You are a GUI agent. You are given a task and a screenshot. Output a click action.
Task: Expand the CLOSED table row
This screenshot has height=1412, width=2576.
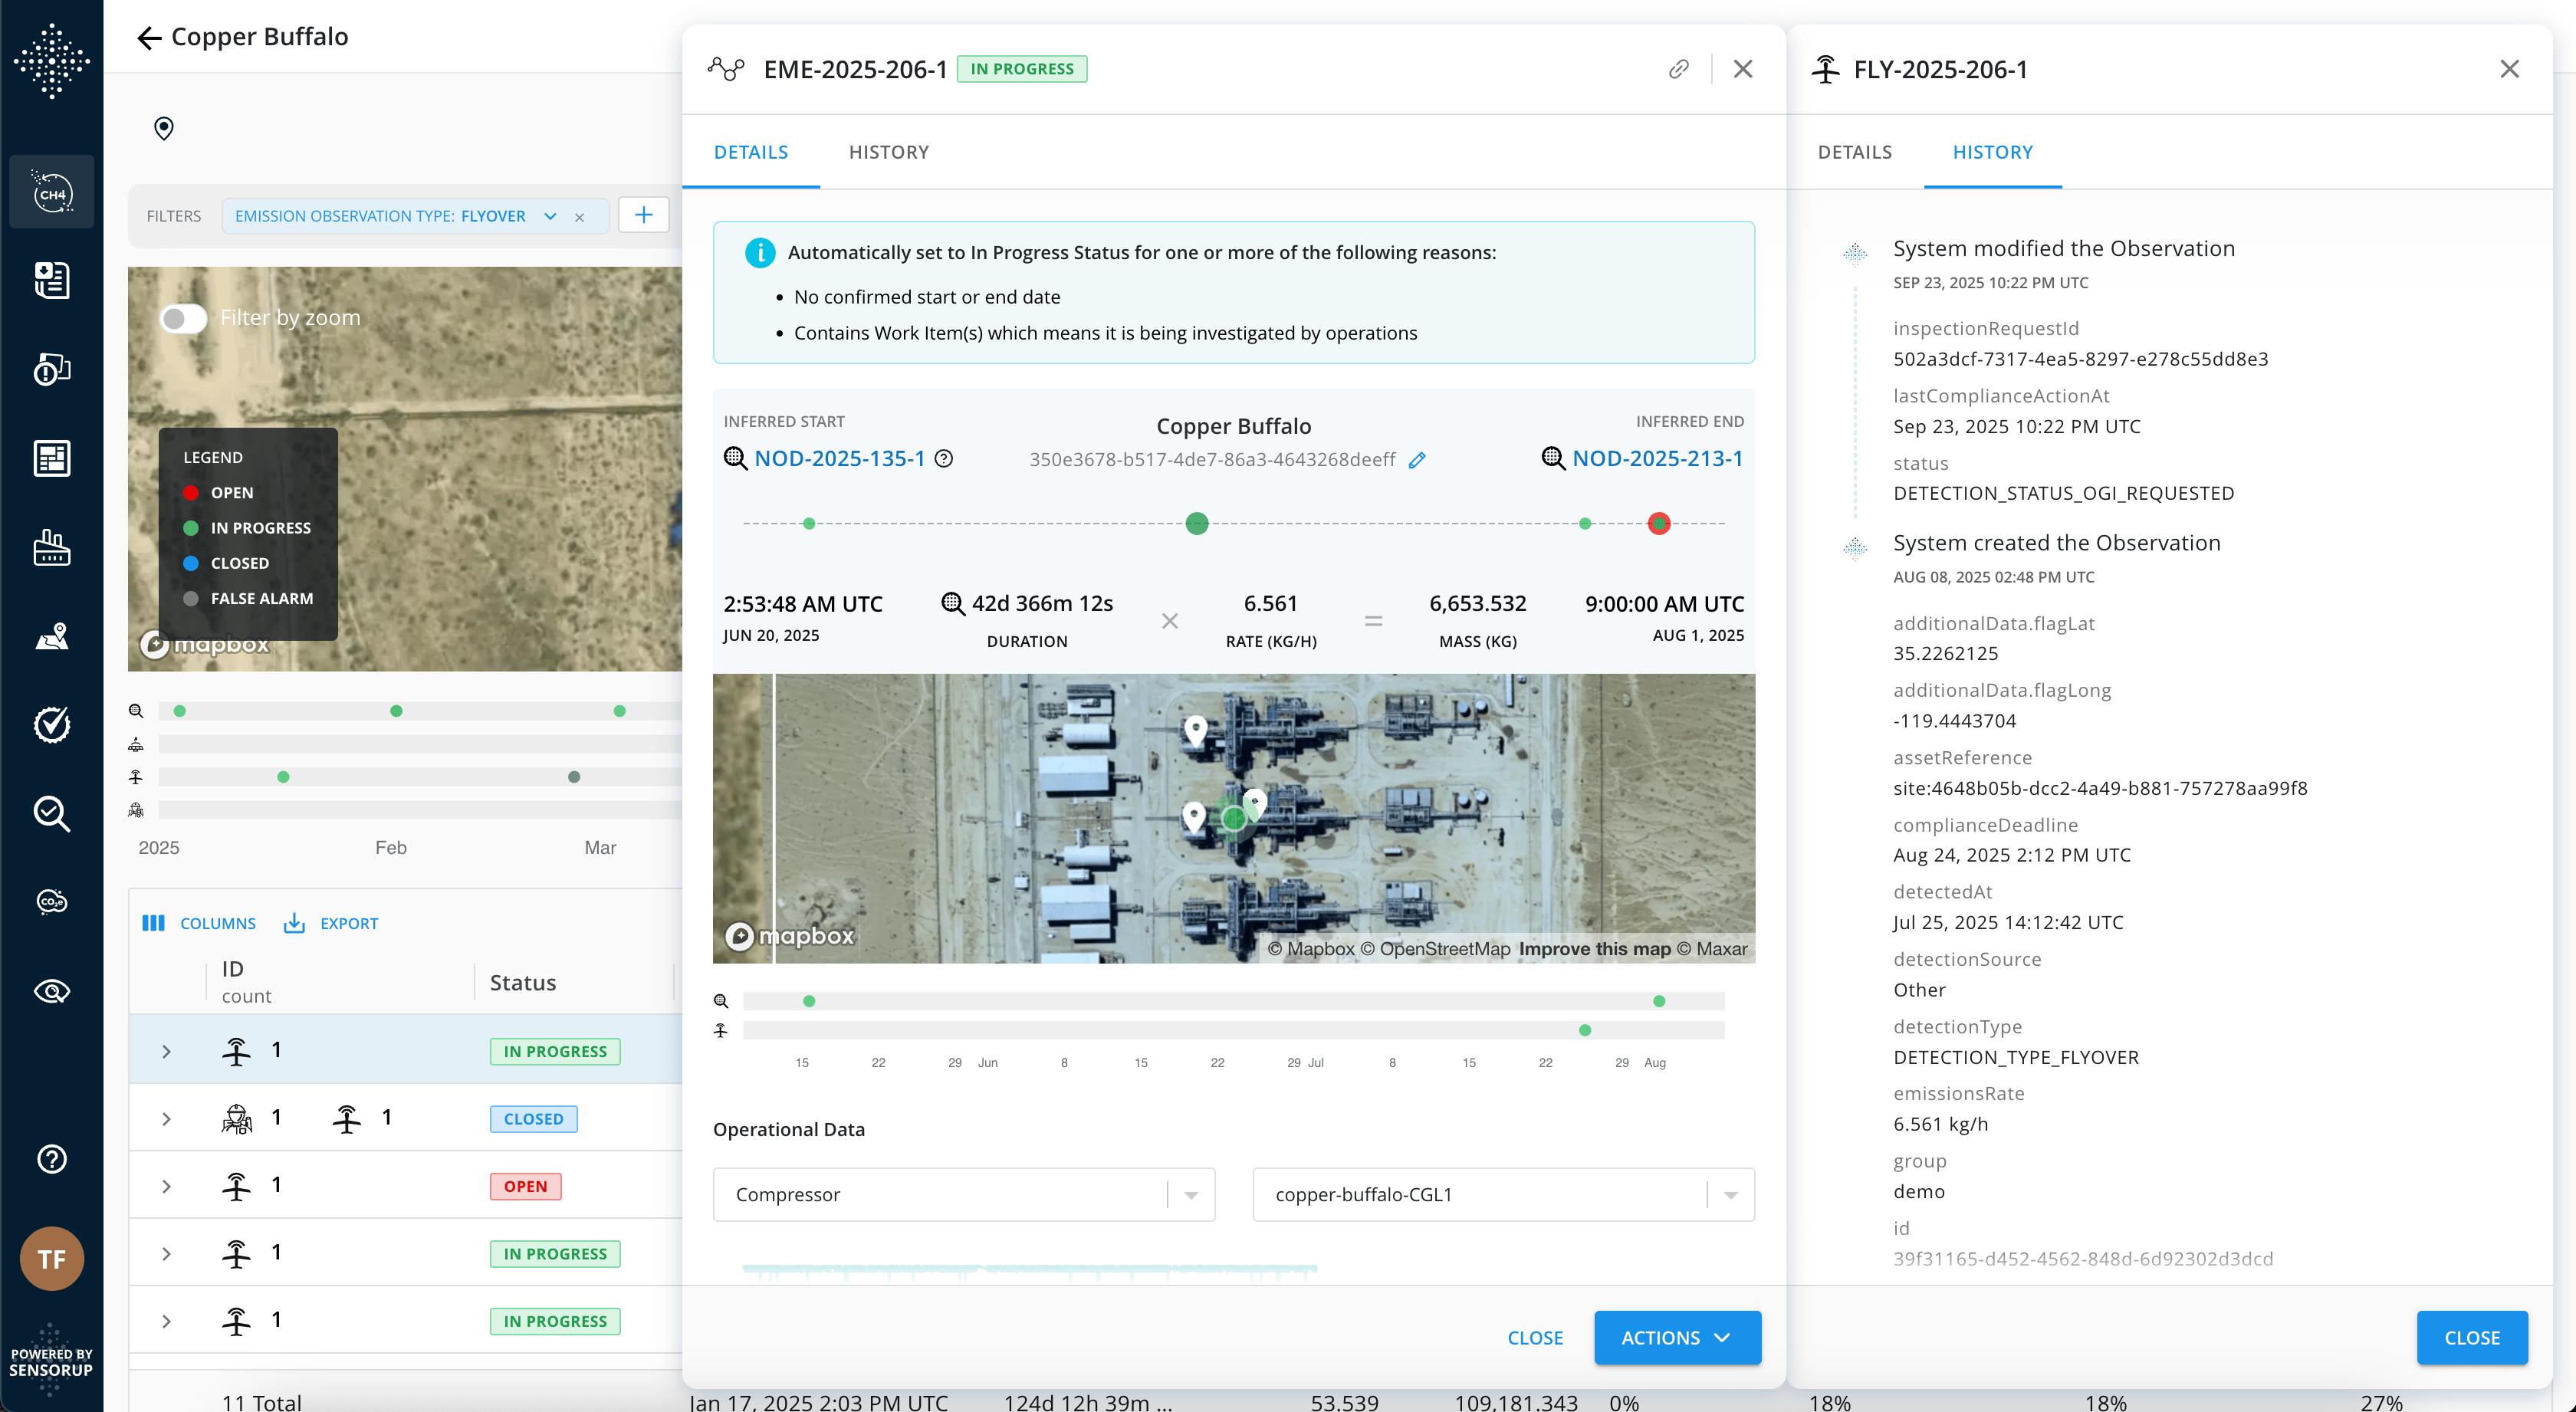[x=167, y=1119]
